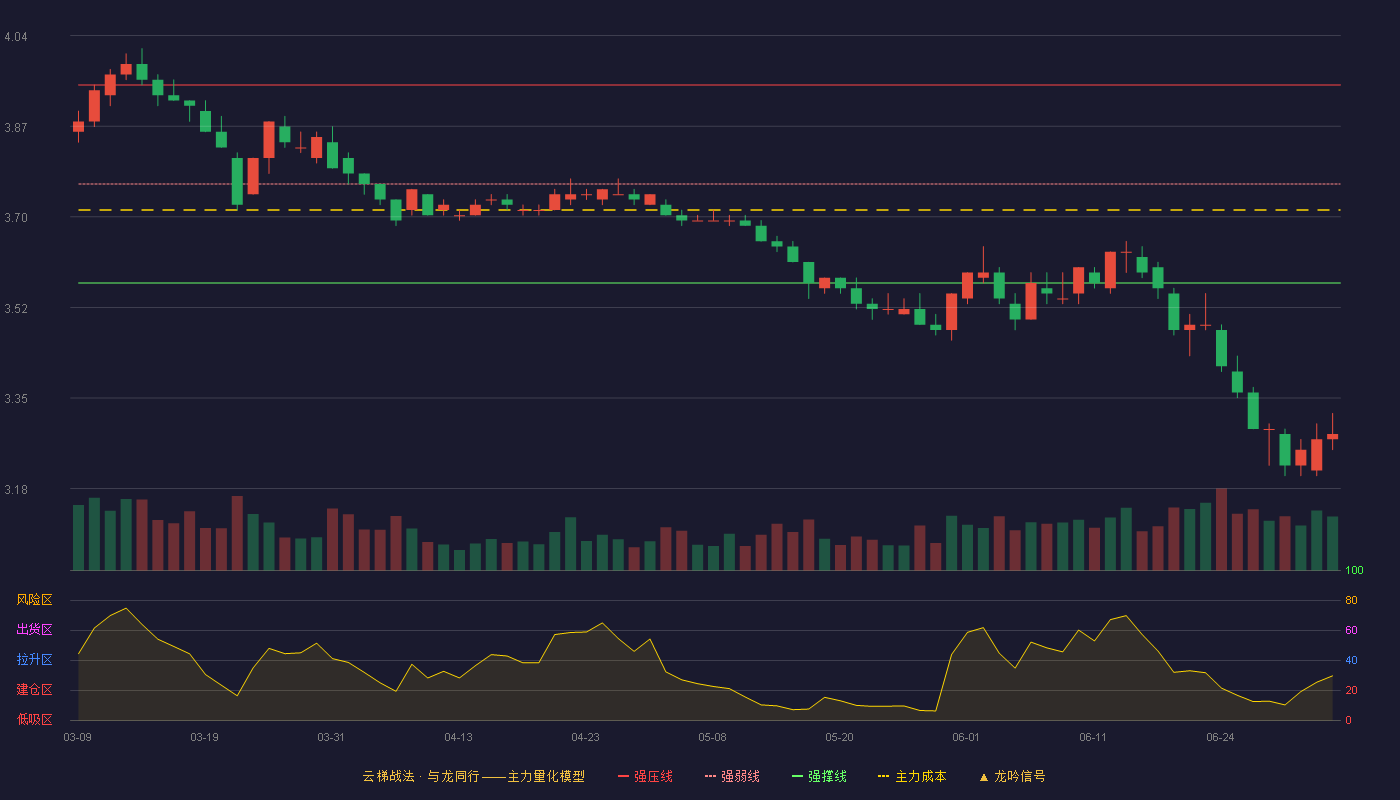Click the 风险区 zone label

(x=34, y=600)
